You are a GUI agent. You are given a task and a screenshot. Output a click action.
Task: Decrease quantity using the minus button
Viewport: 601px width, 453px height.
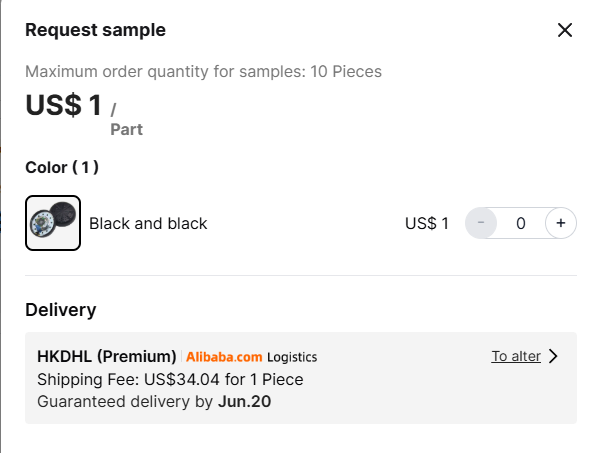[x=481, y=223]
